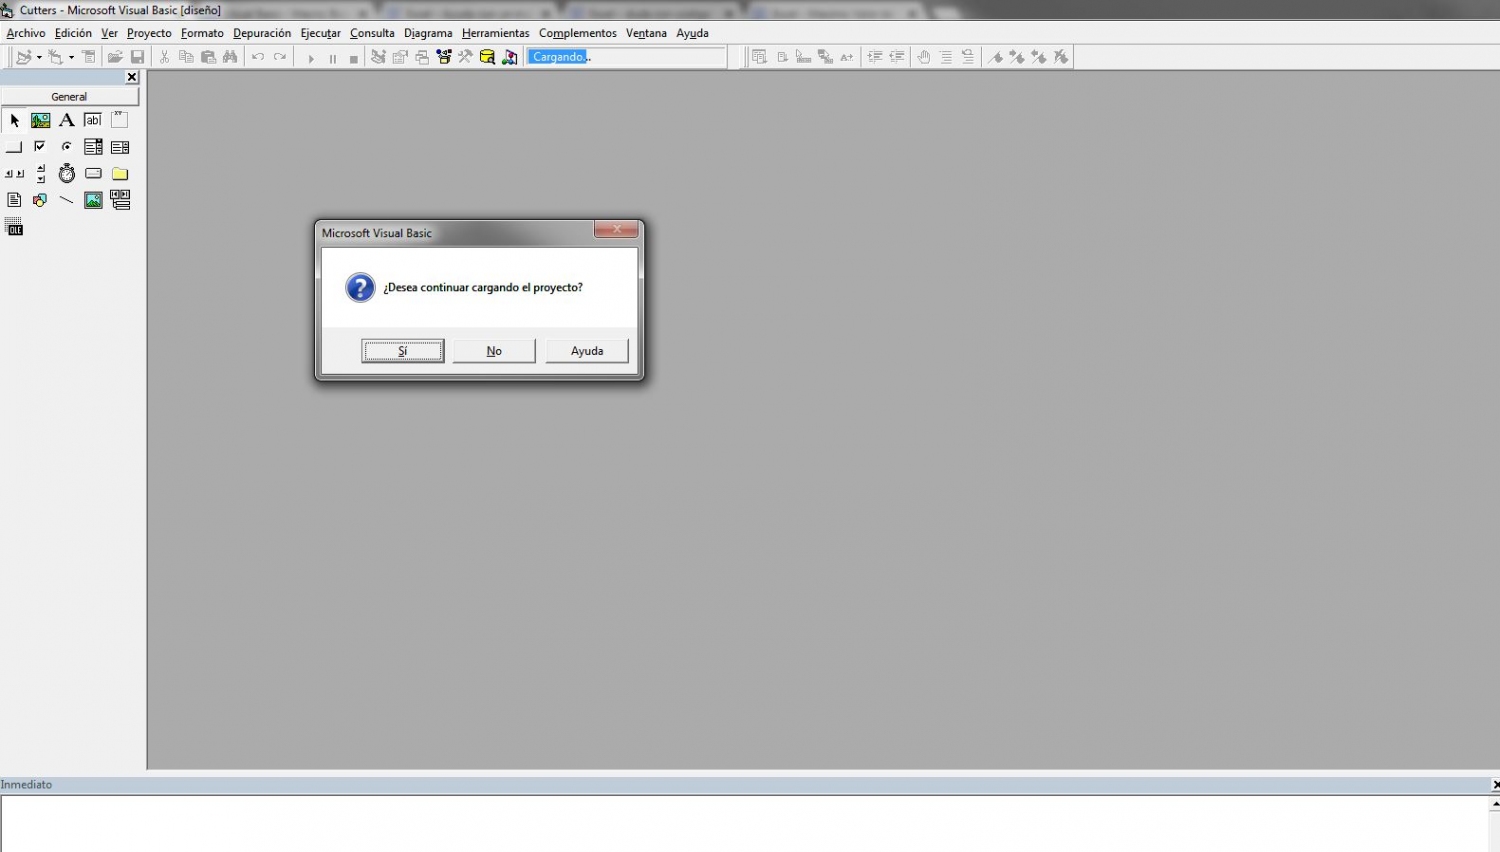The width and height of the screenshot is (1500, 852).
Task: Select the Timer control tool
Action: point(67,174)
